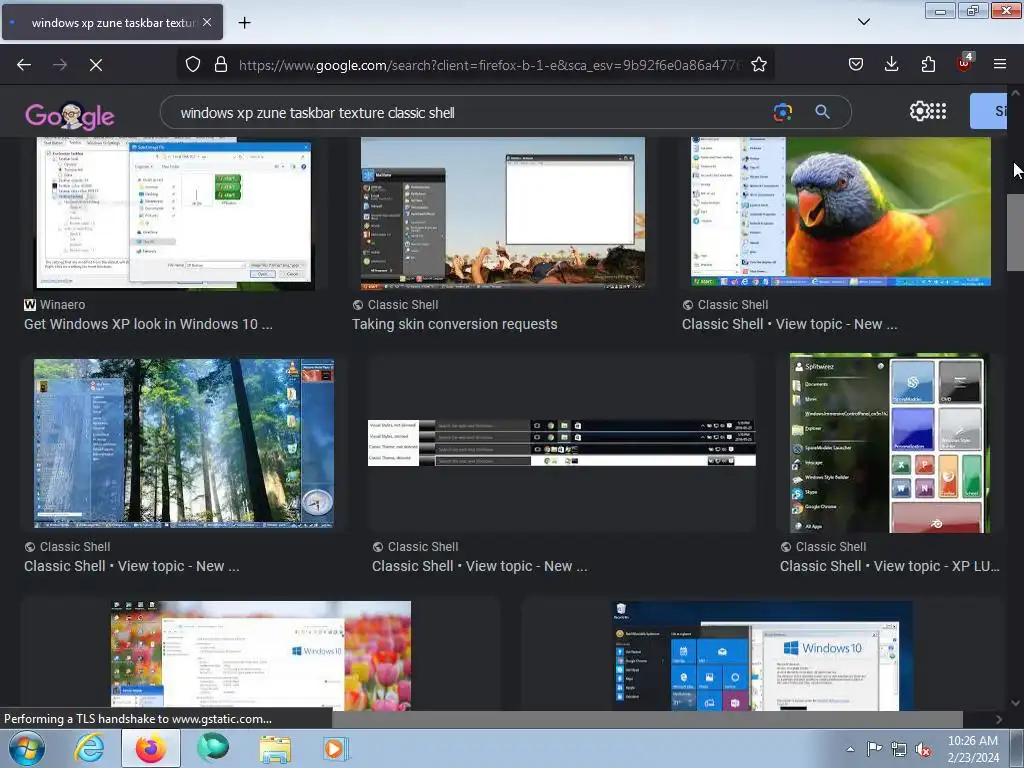Click the horizontal scrollbar right arrow
The height and width of the screenshot is (768, 1024).
coord(999,719)
